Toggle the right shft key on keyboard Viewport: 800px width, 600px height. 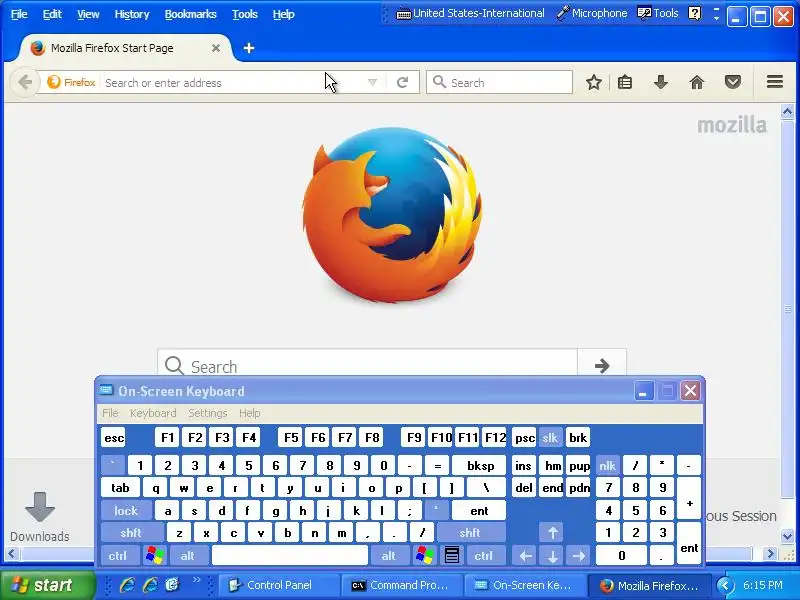470,533
